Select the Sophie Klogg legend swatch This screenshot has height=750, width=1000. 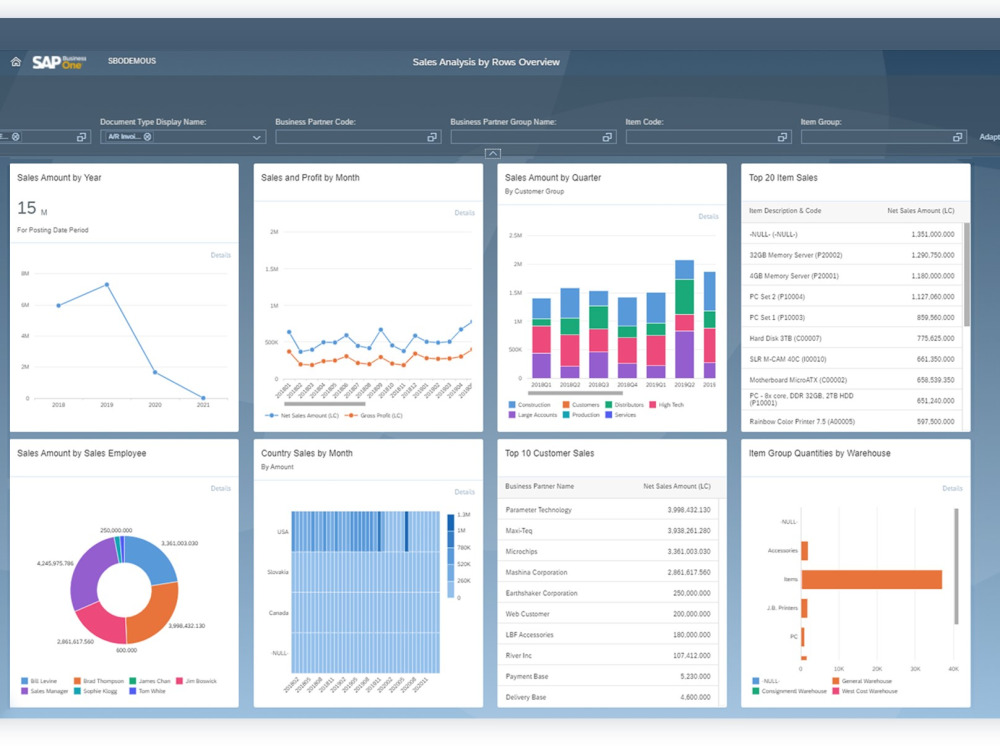(x=77, y=691)
